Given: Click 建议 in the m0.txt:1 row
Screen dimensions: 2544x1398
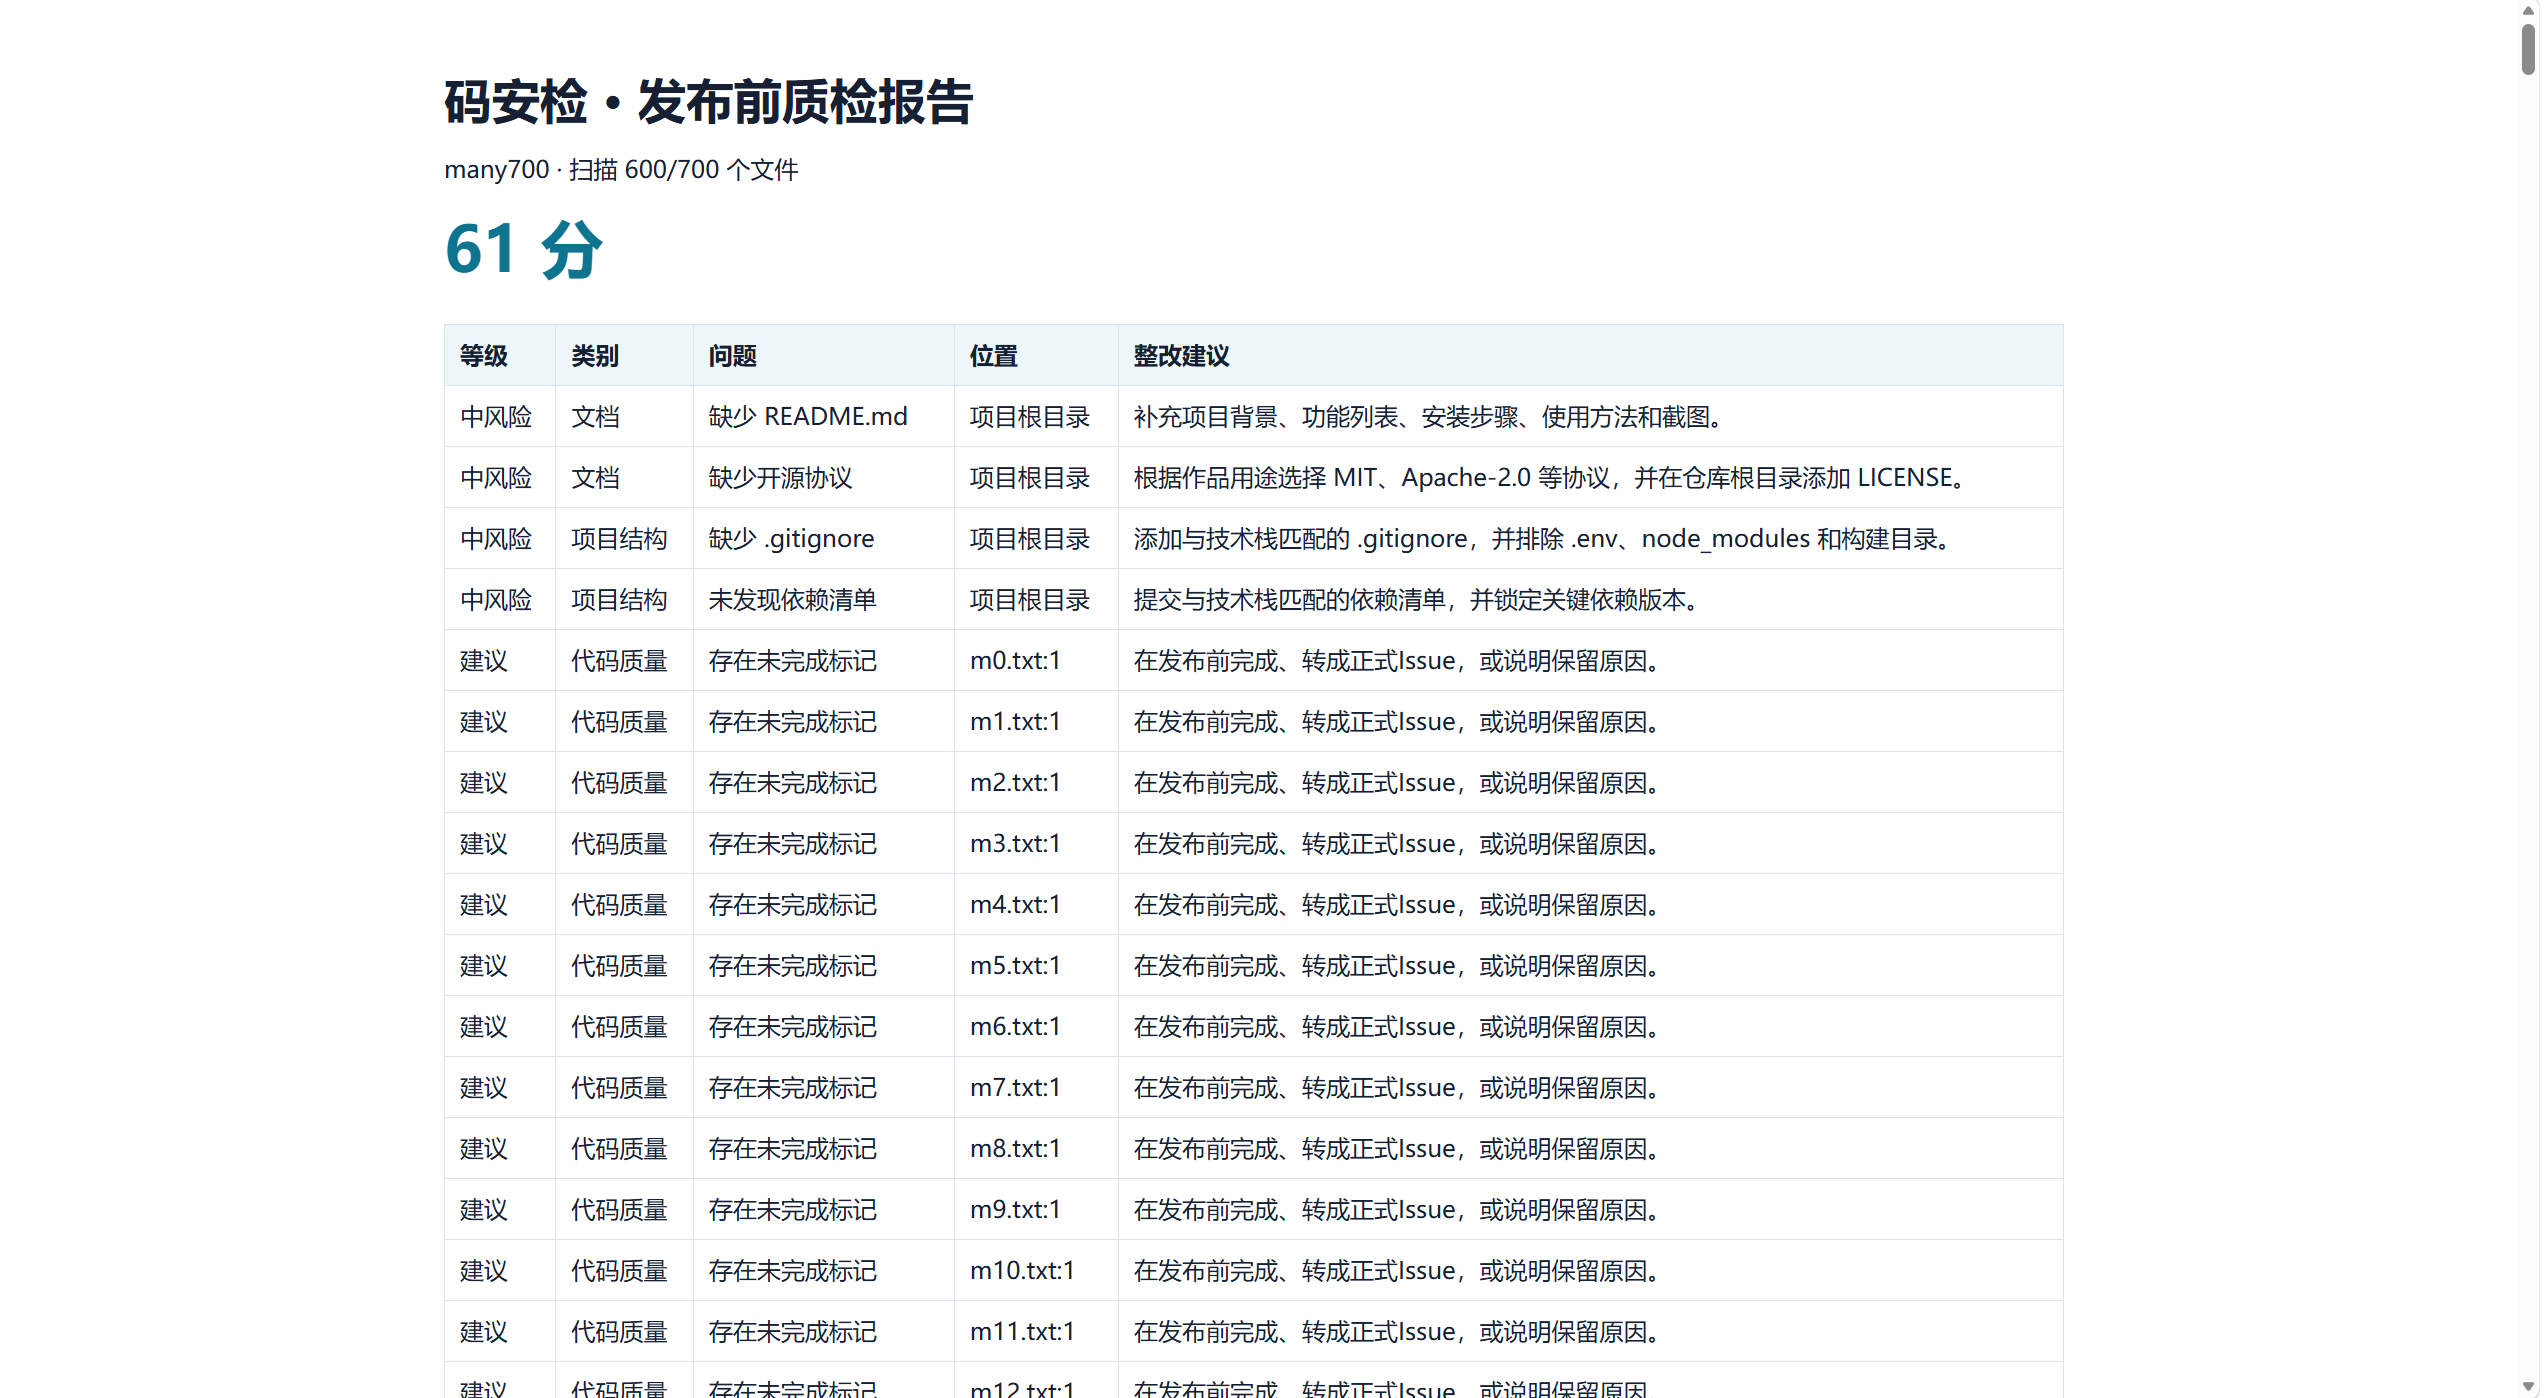Looking at the screenshot, I should [x=484, y=661].
